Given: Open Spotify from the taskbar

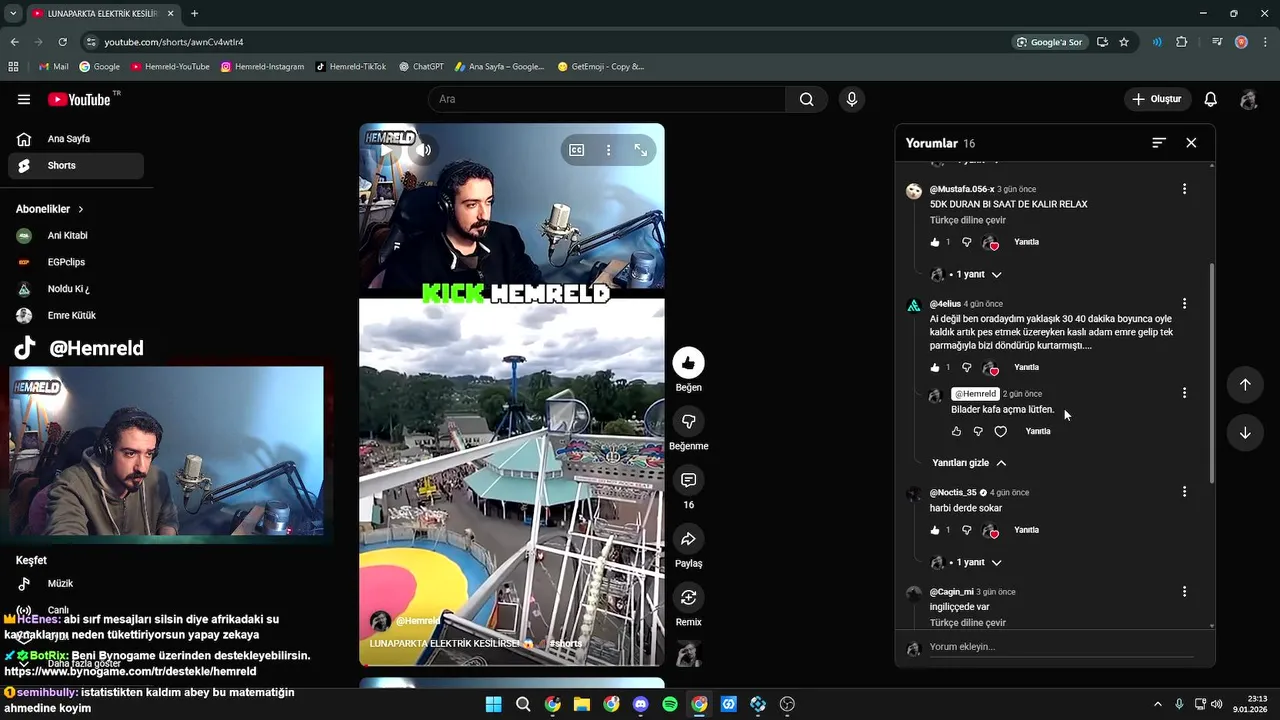Looking at the screenshot, I should point(670,704).
